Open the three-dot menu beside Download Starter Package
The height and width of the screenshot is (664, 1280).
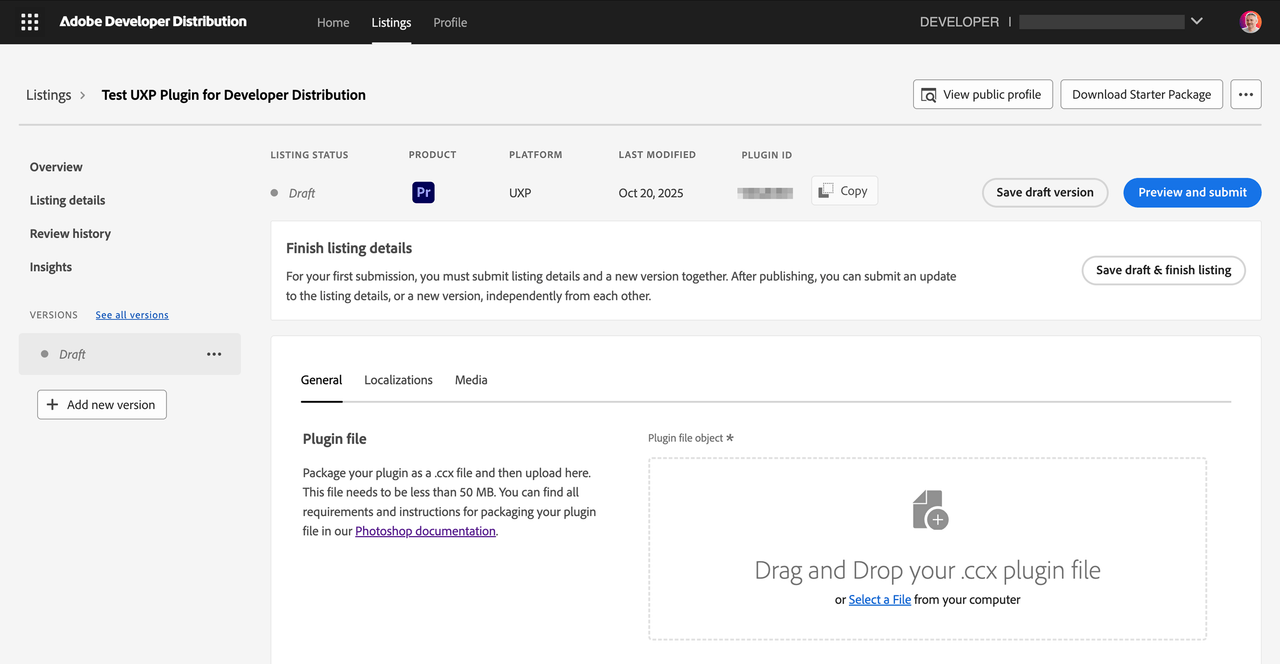[1245, 95]
